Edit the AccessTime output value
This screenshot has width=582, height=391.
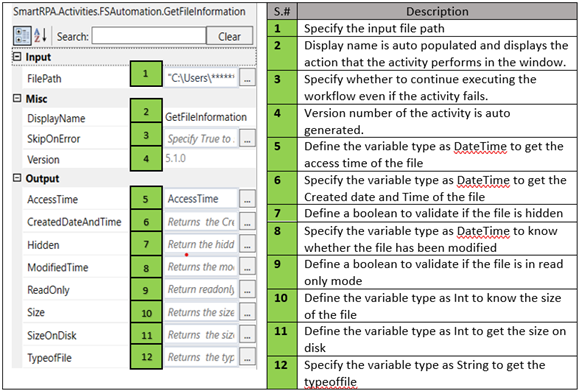pyautogui.click(x=201, y=199)
